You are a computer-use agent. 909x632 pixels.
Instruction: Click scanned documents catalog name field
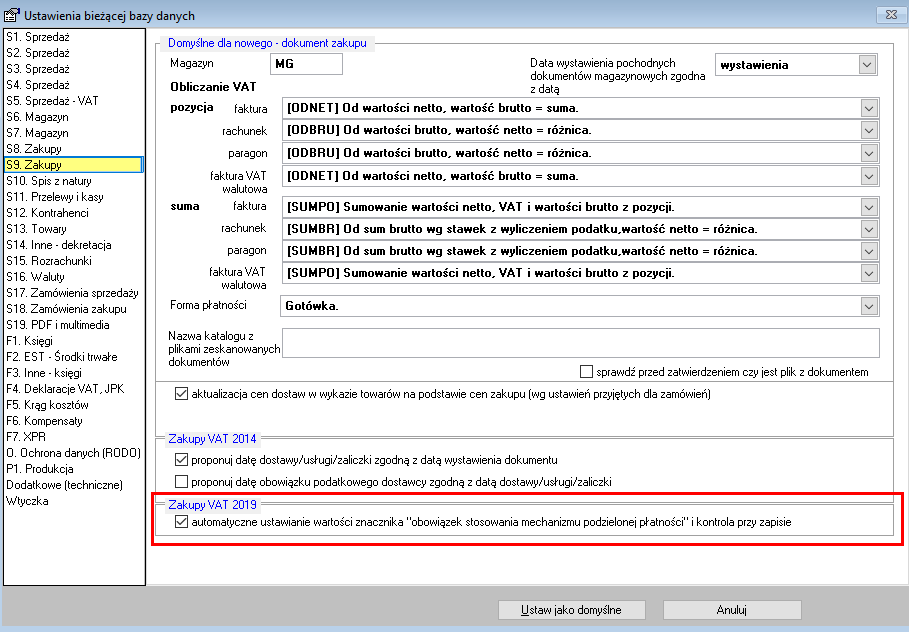point(580,343)
